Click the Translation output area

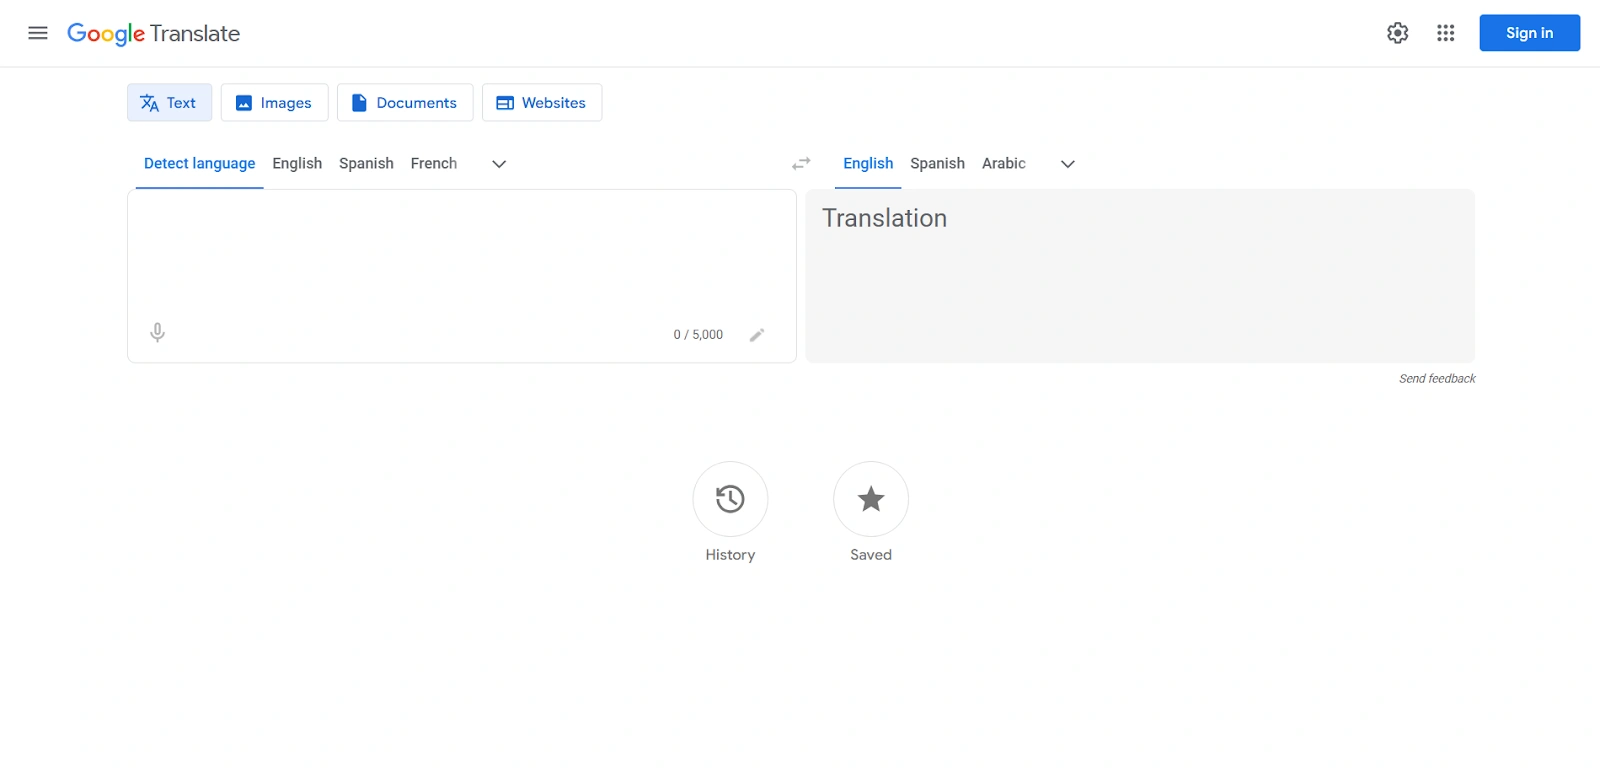[x=1140, y=276]
